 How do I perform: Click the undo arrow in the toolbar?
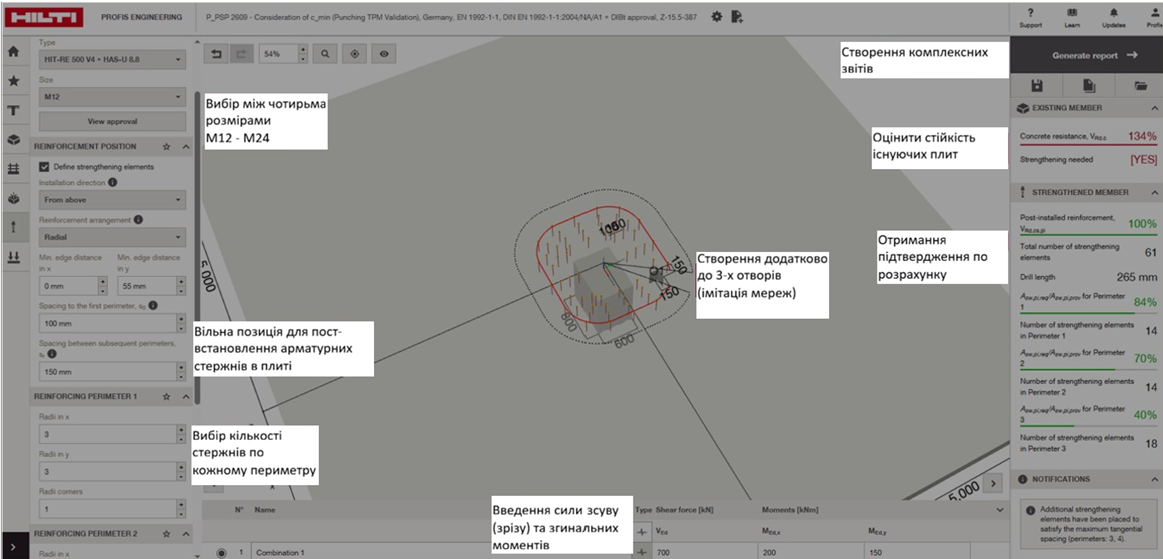click(x=217, y=53)
